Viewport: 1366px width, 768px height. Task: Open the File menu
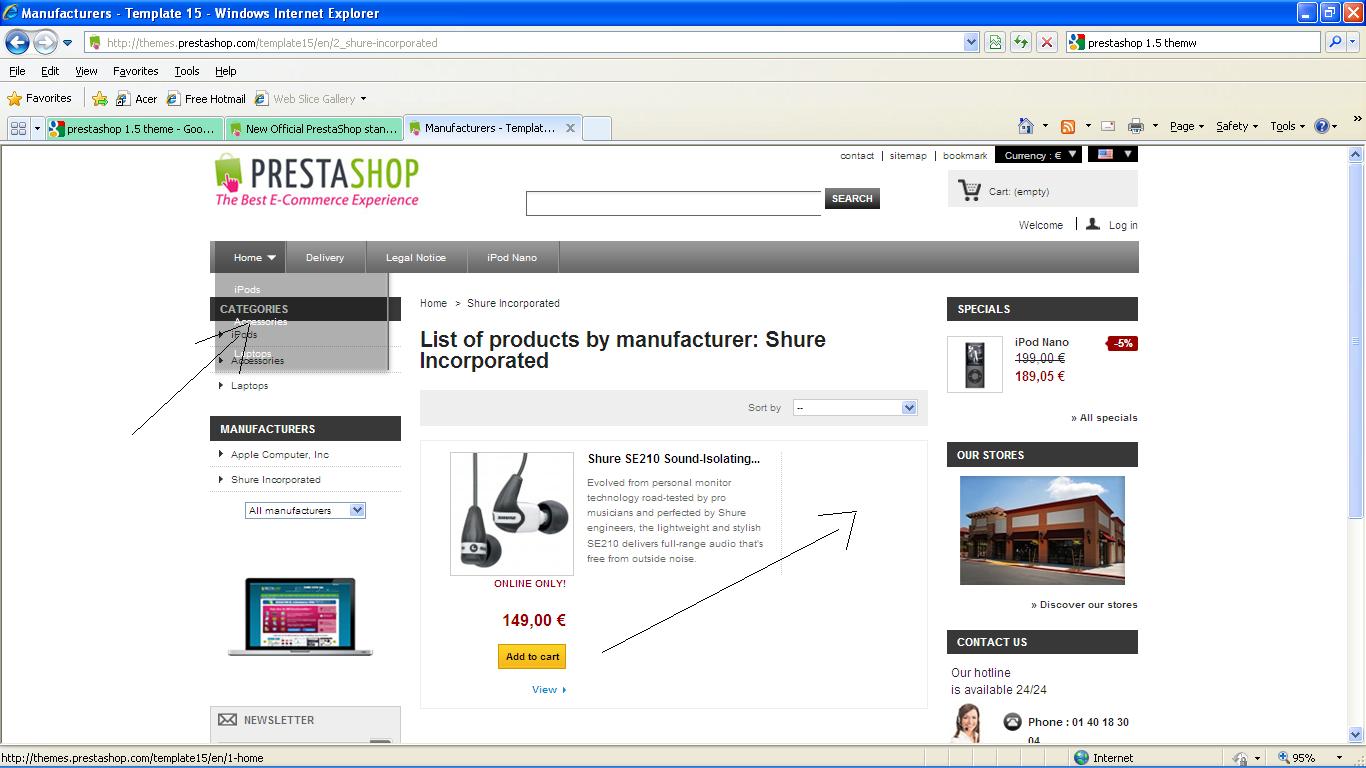[17, 71]
